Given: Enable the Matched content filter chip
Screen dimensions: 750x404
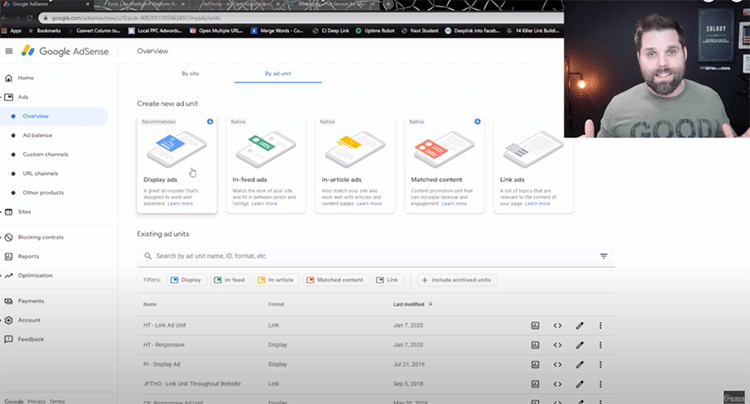Looking at the screenshot, I should point(336,280).
